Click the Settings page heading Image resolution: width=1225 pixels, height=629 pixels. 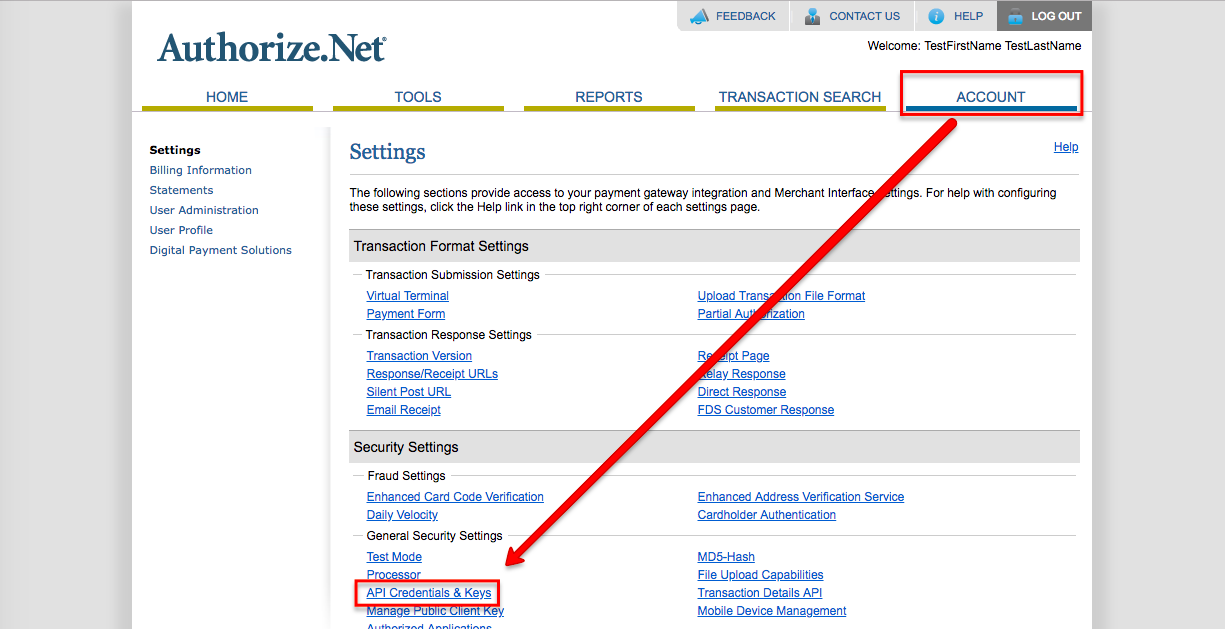click(x=387, y=152)
